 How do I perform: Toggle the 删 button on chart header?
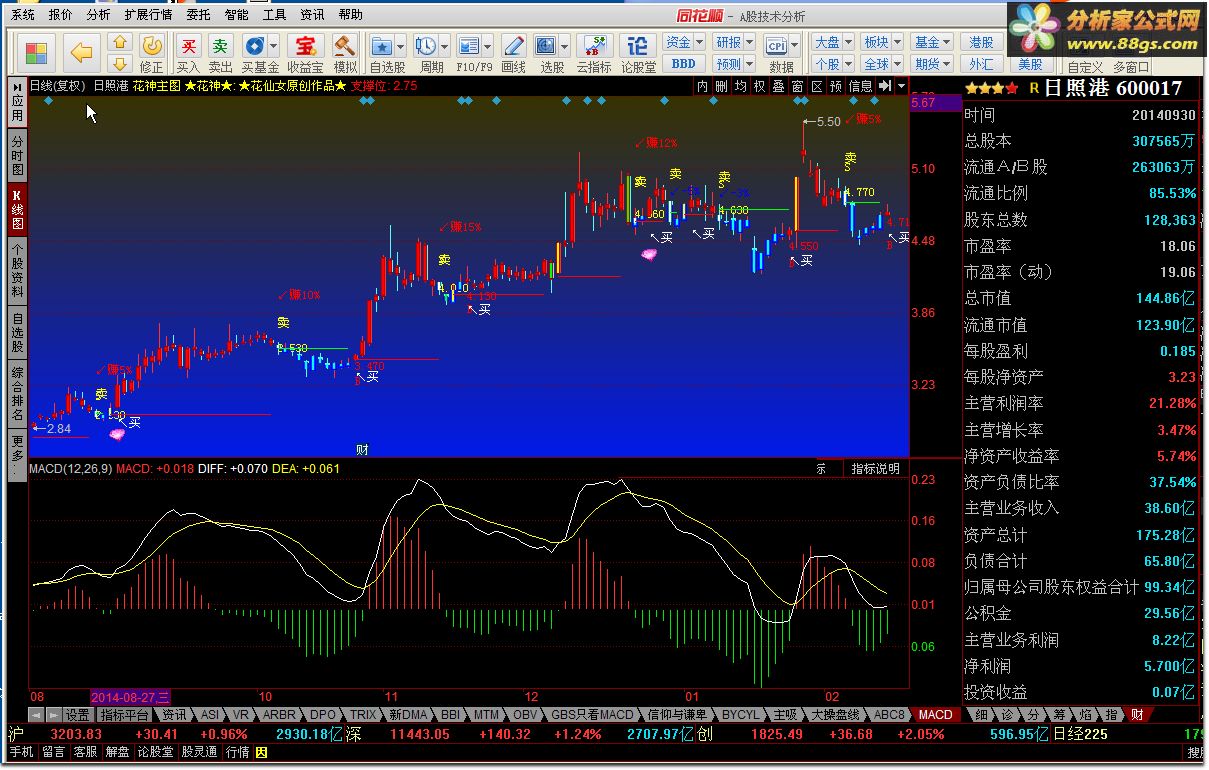(x=722, y=87)
